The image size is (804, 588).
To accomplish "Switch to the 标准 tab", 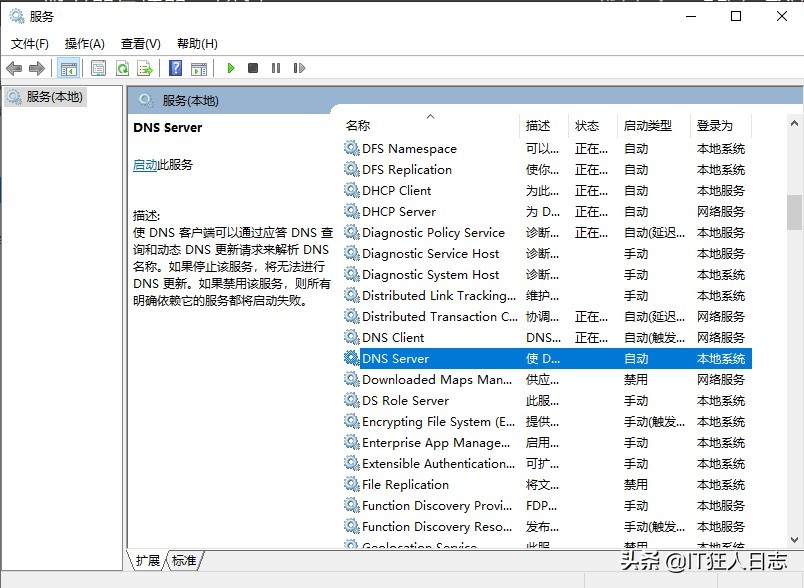I will point(183,561).
